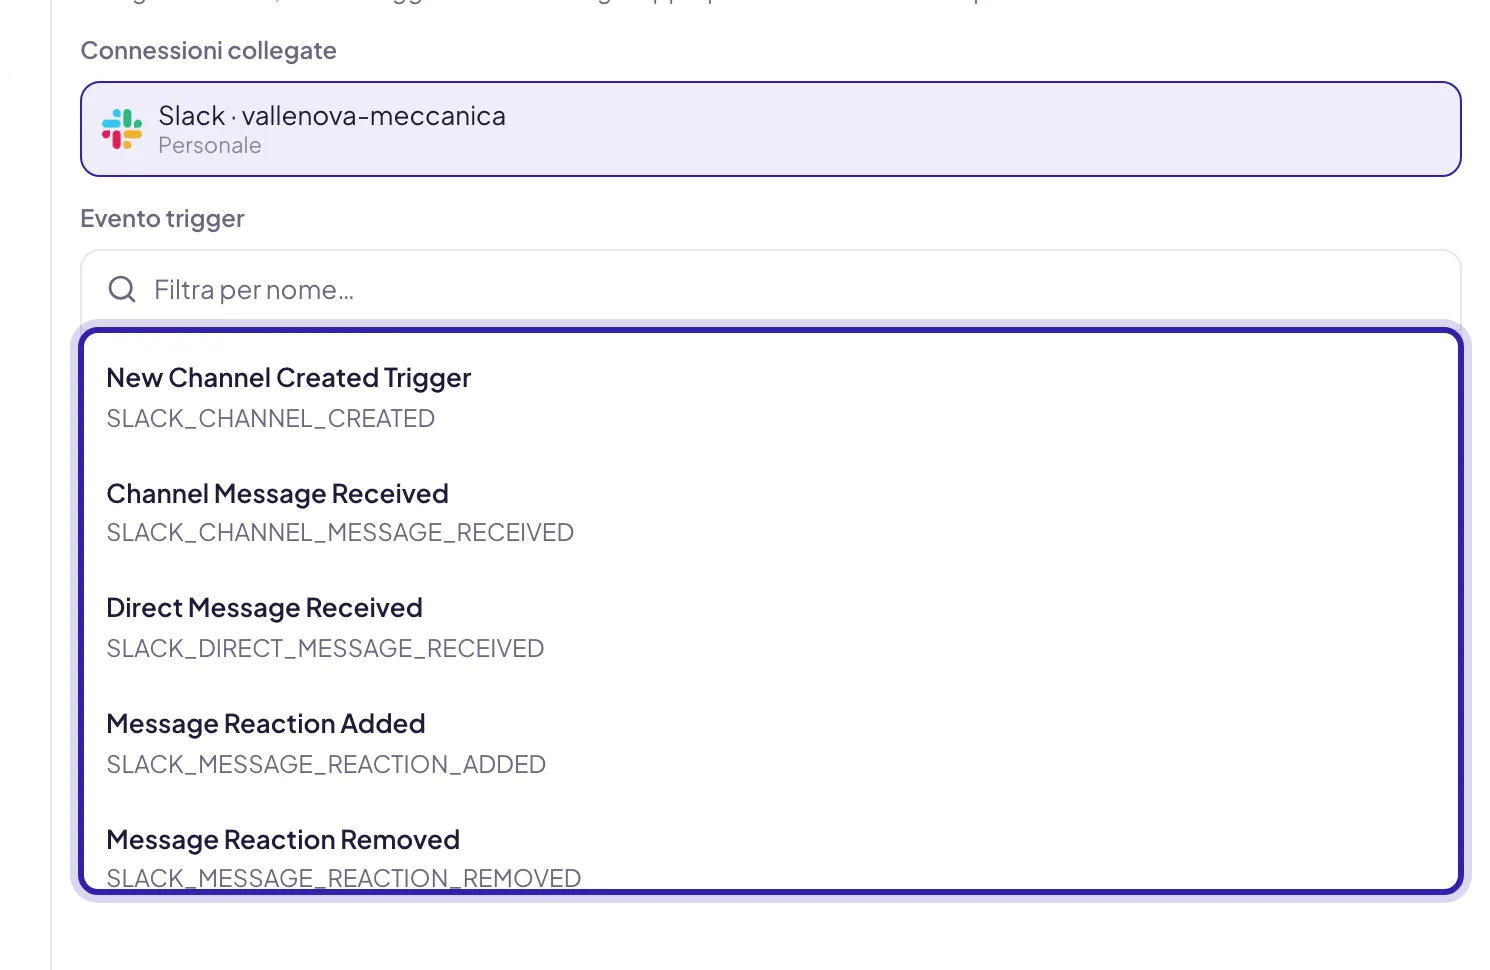Select Message Reaction Added trigger
This screenshot has width=1490, height=970.
click(x=770, y=743)
